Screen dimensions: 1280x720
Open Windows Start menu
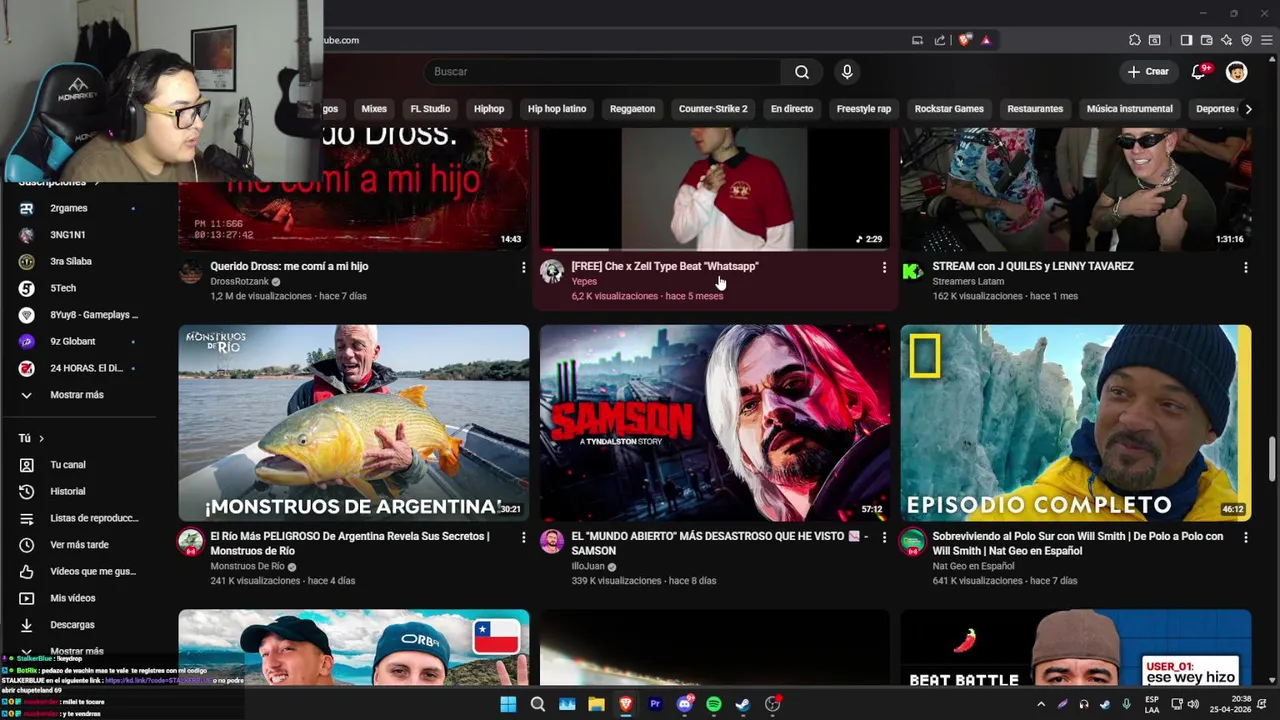point(508,704)
